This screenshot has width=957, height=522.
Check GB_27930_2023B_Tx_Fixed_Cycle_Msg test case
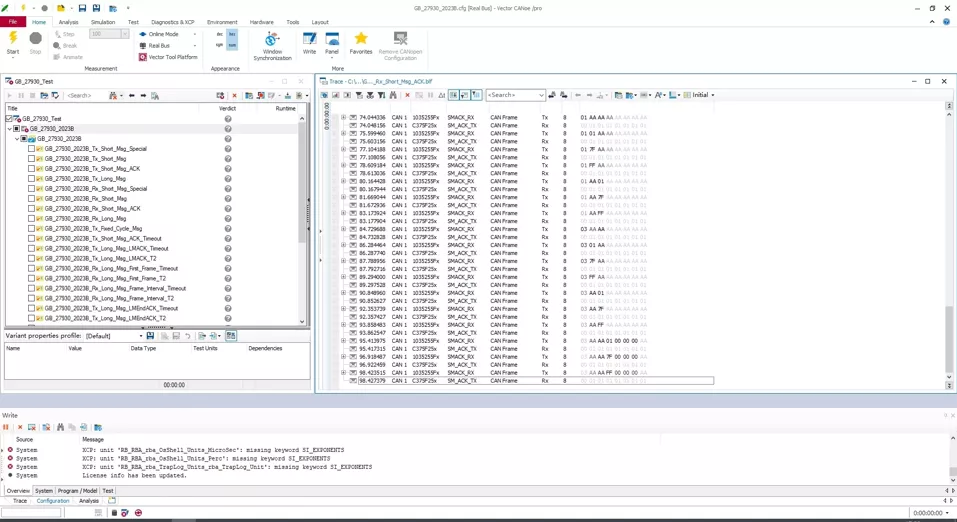point(31,228)
